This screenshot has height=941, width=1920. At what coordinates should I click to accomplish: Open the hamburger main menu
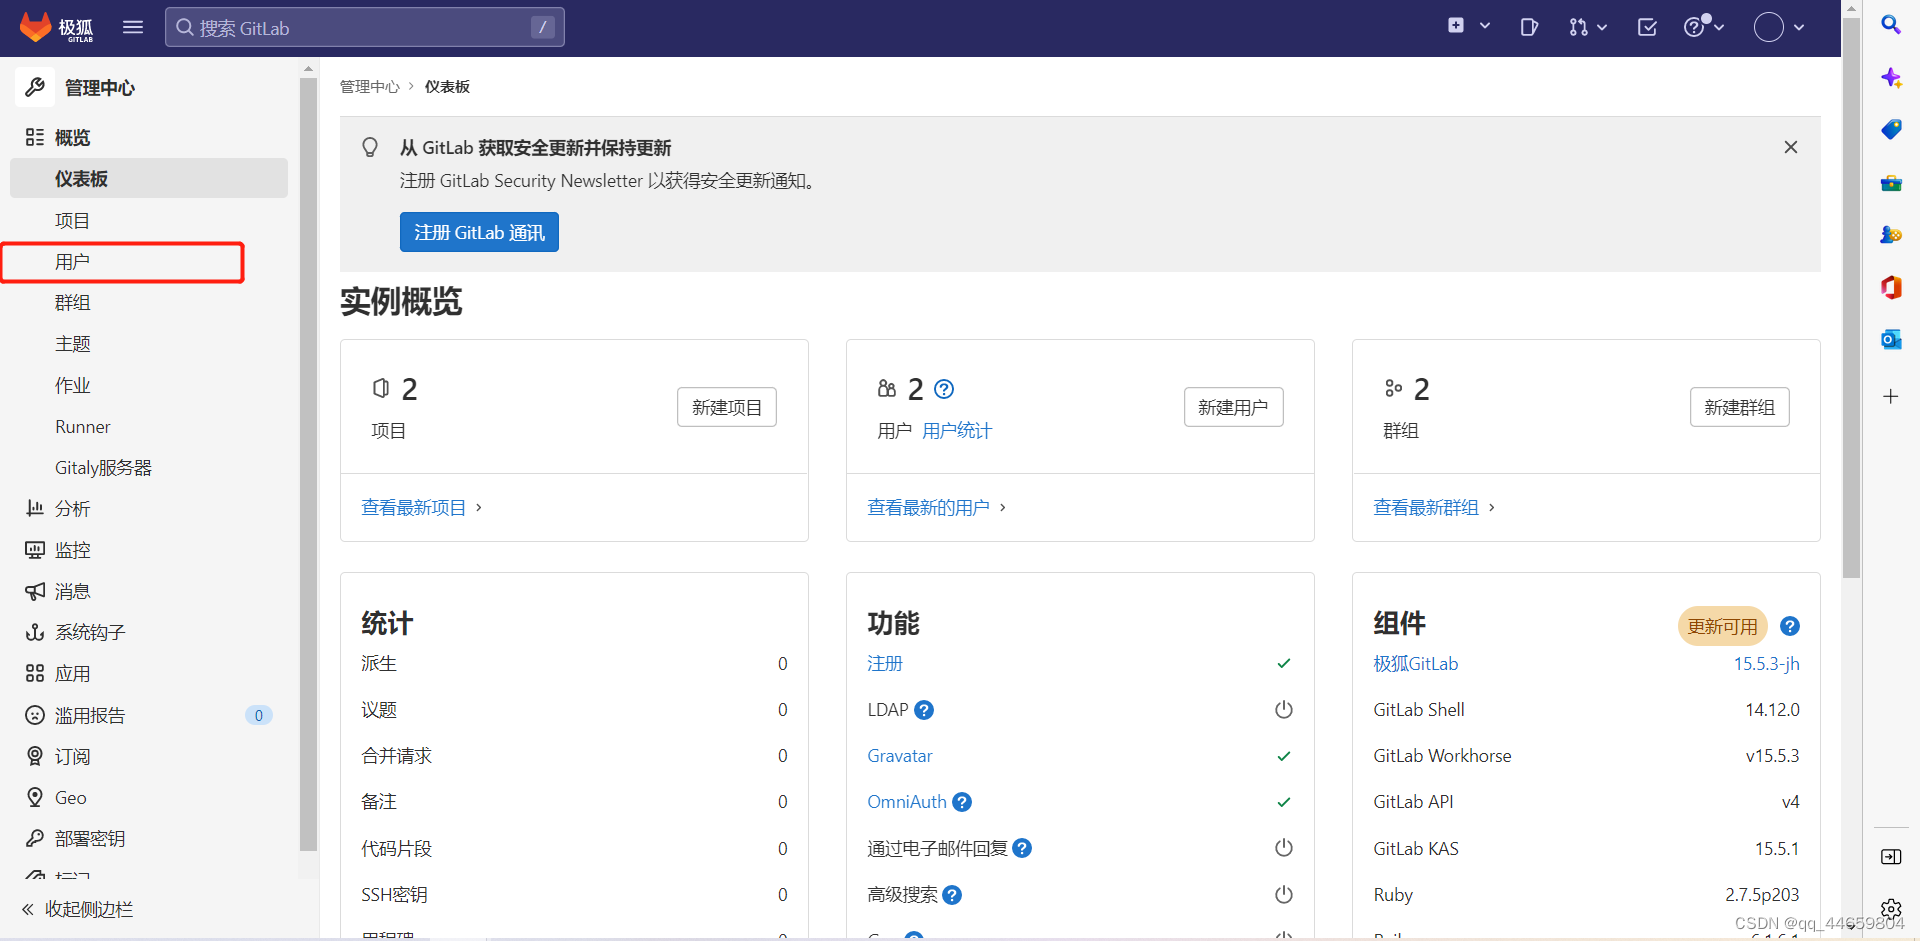pyautogui.click(x=133, y=27)
